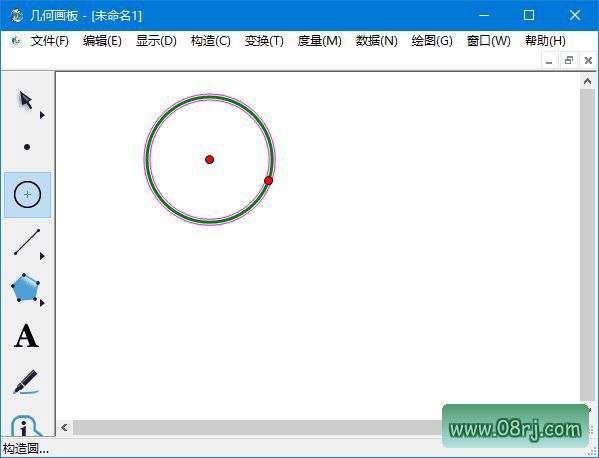Minimize the main application window
The width and height of the screenshot is (599, 458).
click(484, 15)
